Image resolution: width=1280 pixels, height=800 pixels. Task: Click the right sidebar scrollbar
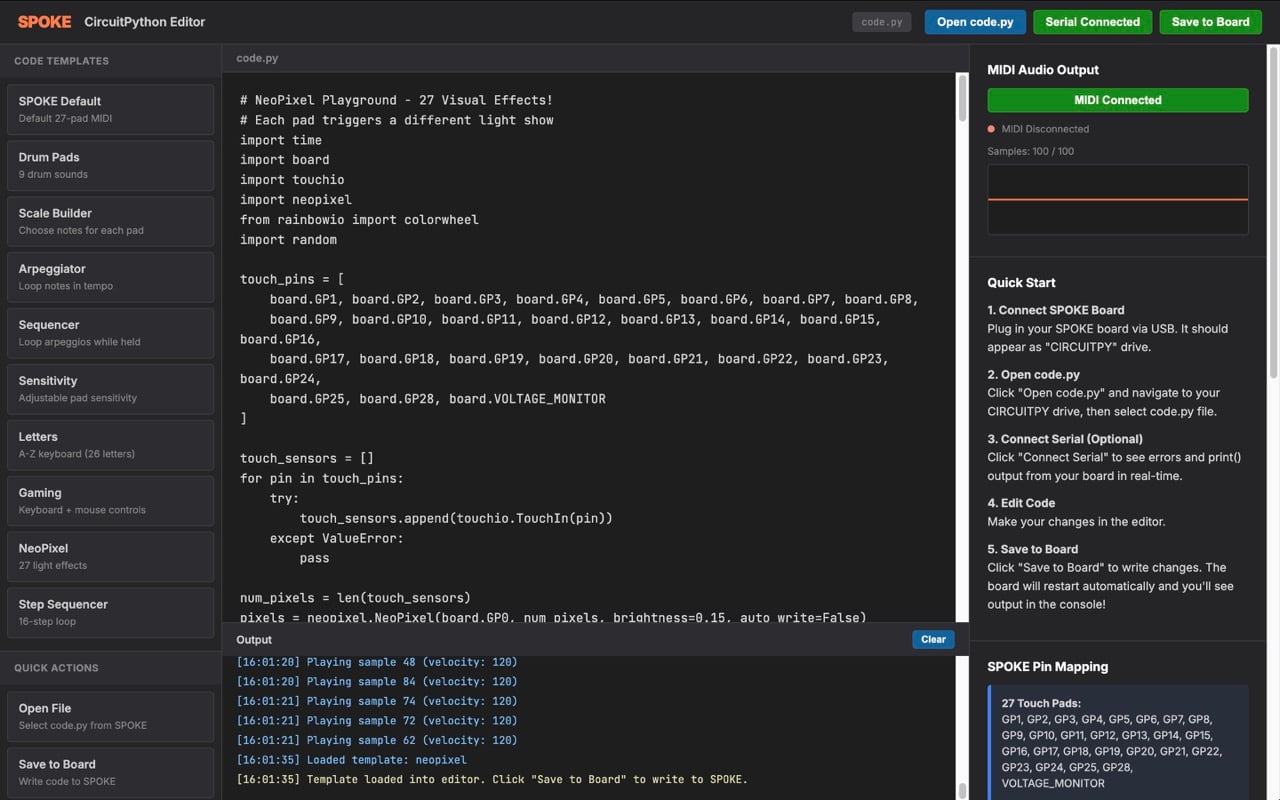pos(1273,212)
